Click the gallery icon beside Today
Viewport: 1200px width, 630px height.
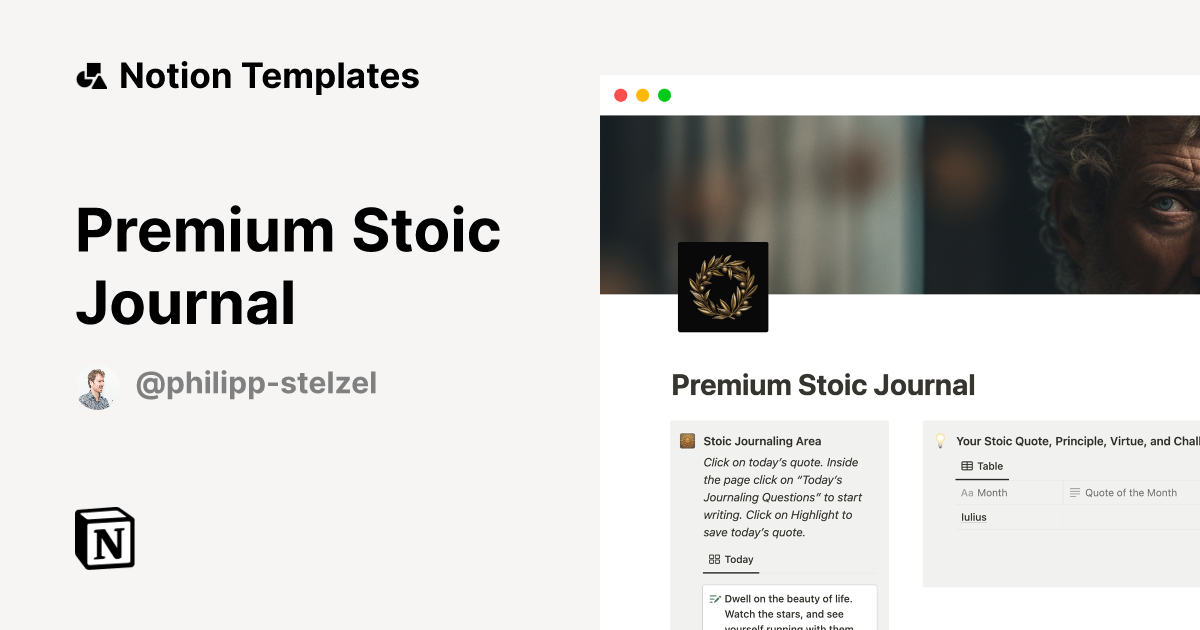(714, 560)
